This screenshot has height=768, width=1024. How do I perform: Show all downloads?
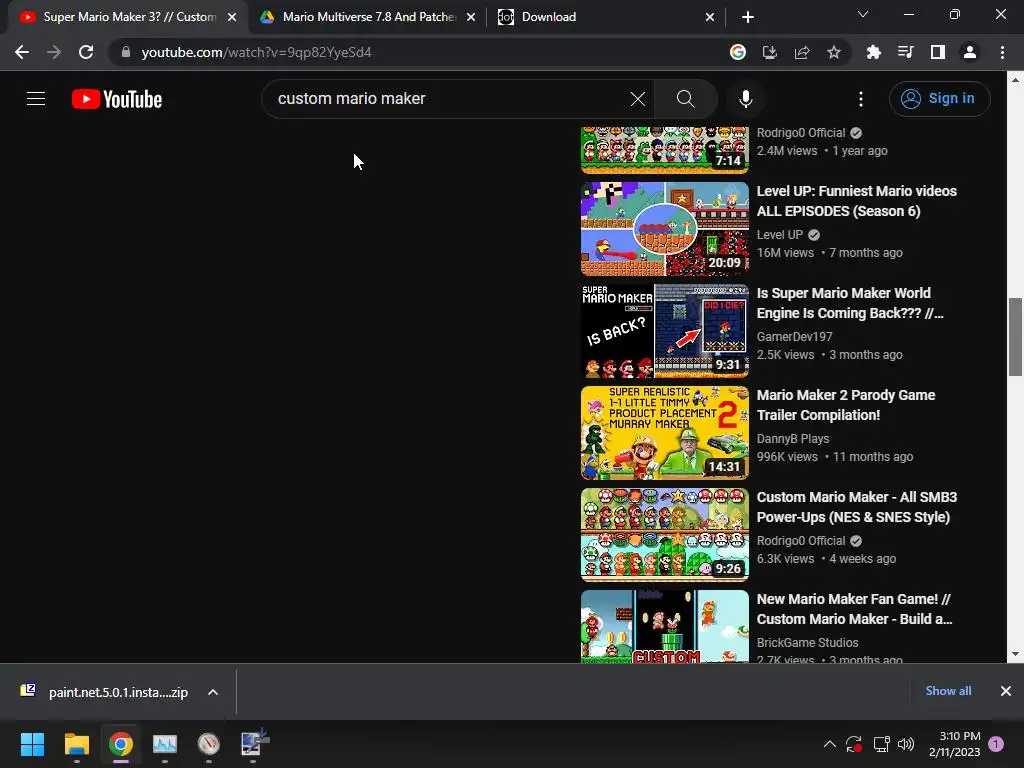[x=948, y=691]
